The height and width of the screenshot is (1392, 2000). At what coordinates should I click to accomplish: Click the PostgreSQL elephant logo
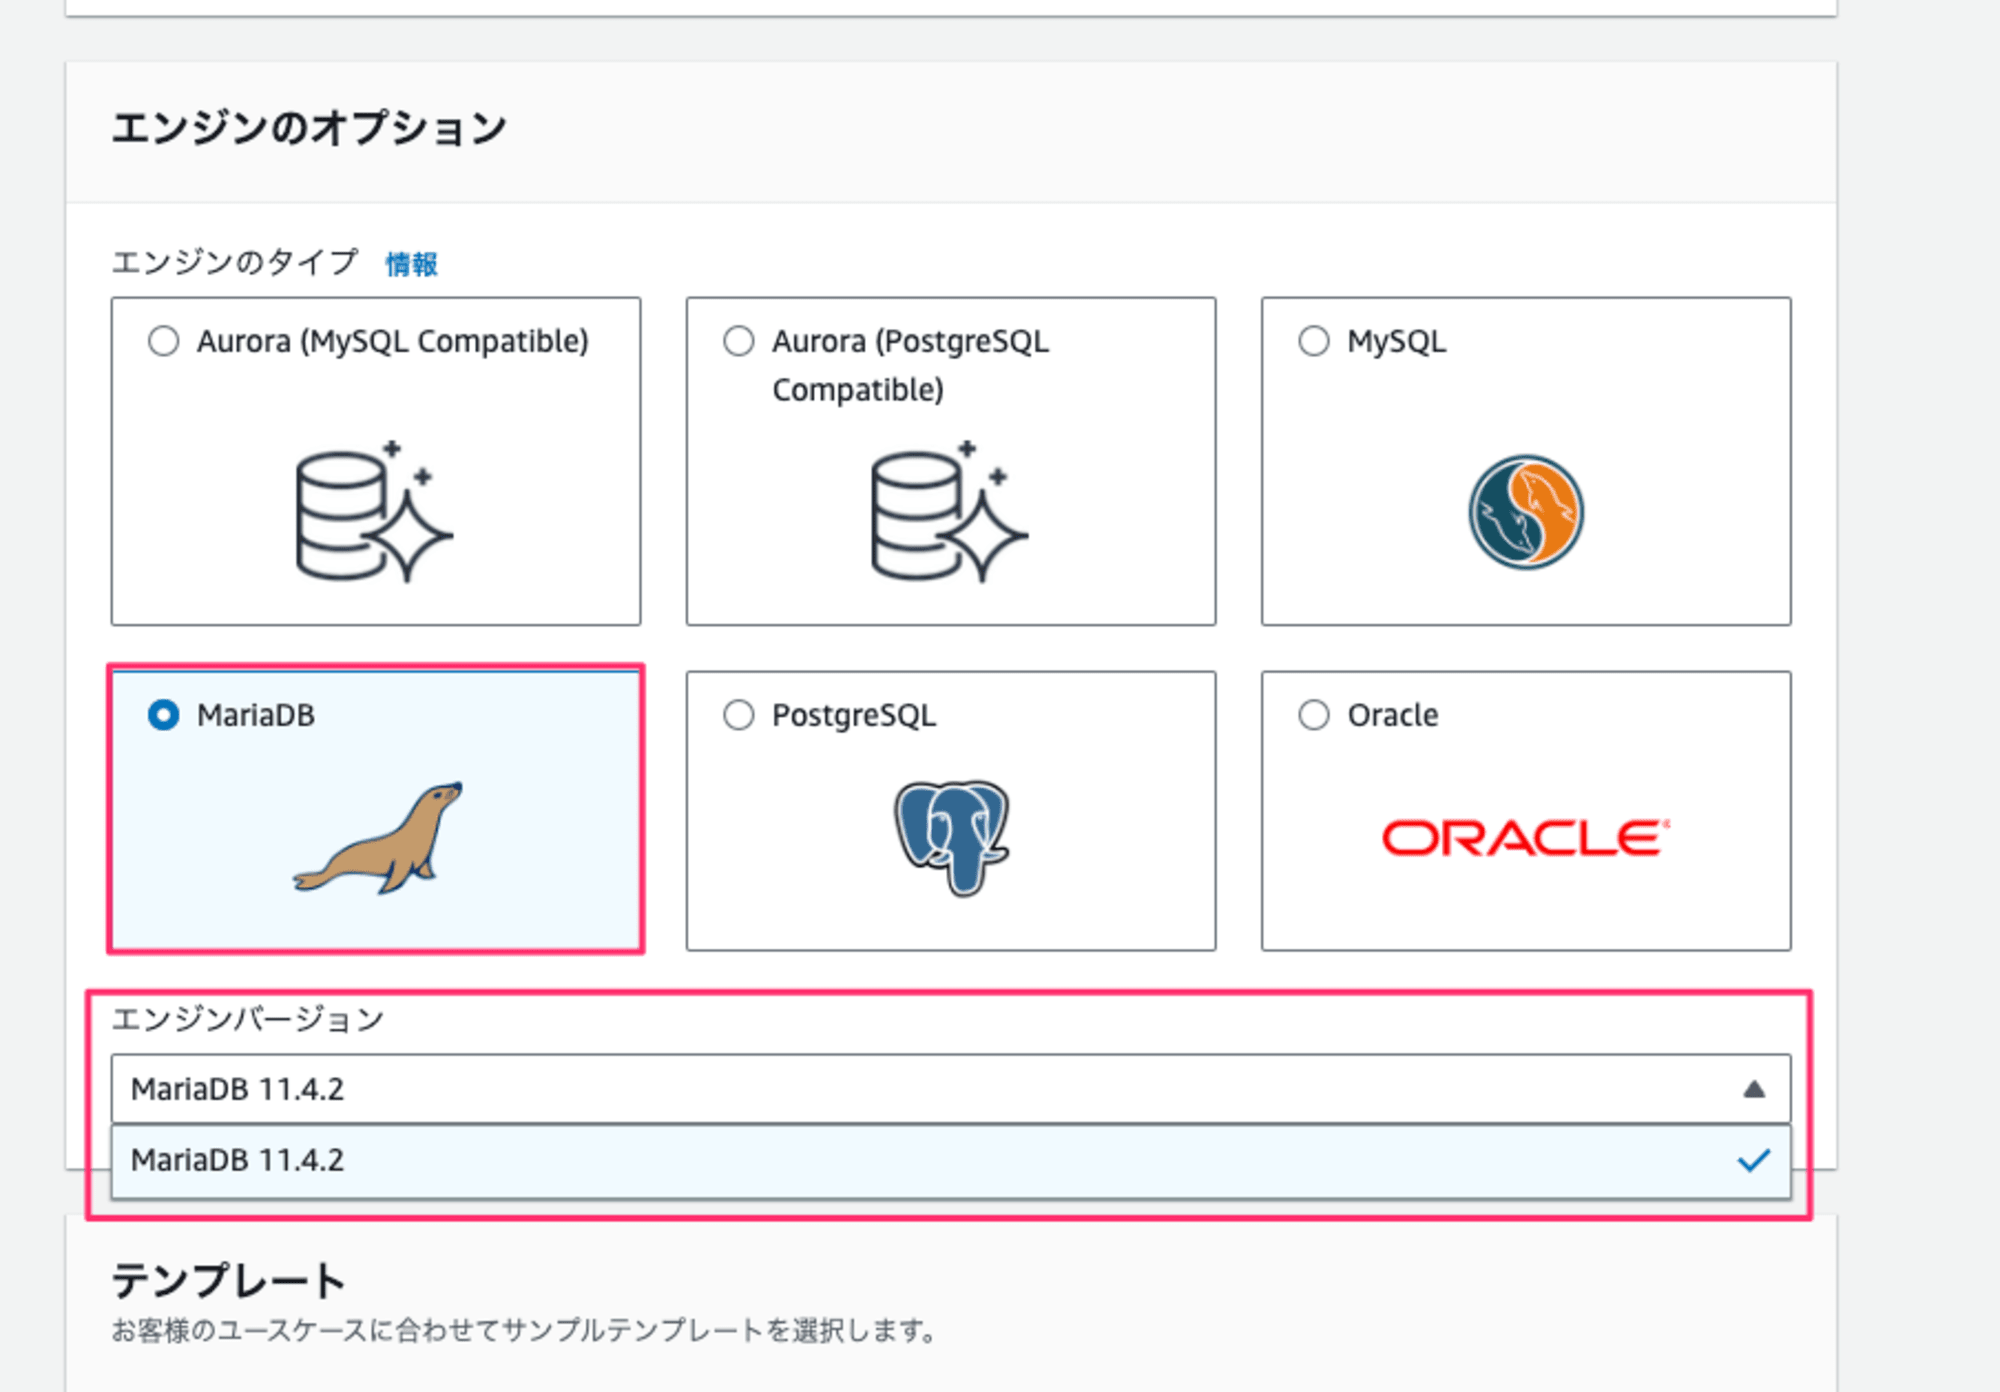pos(951,838)
